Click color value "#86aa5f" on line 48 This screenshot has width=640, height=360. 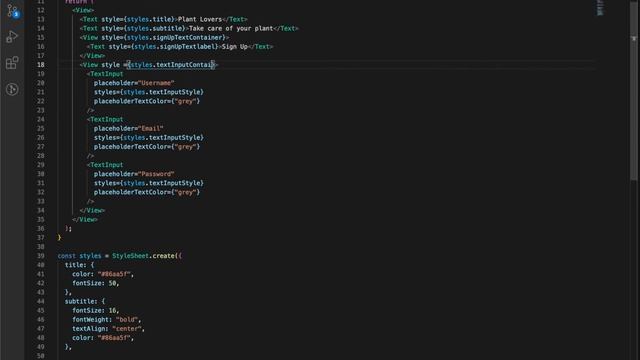click(x=114, y=338)
